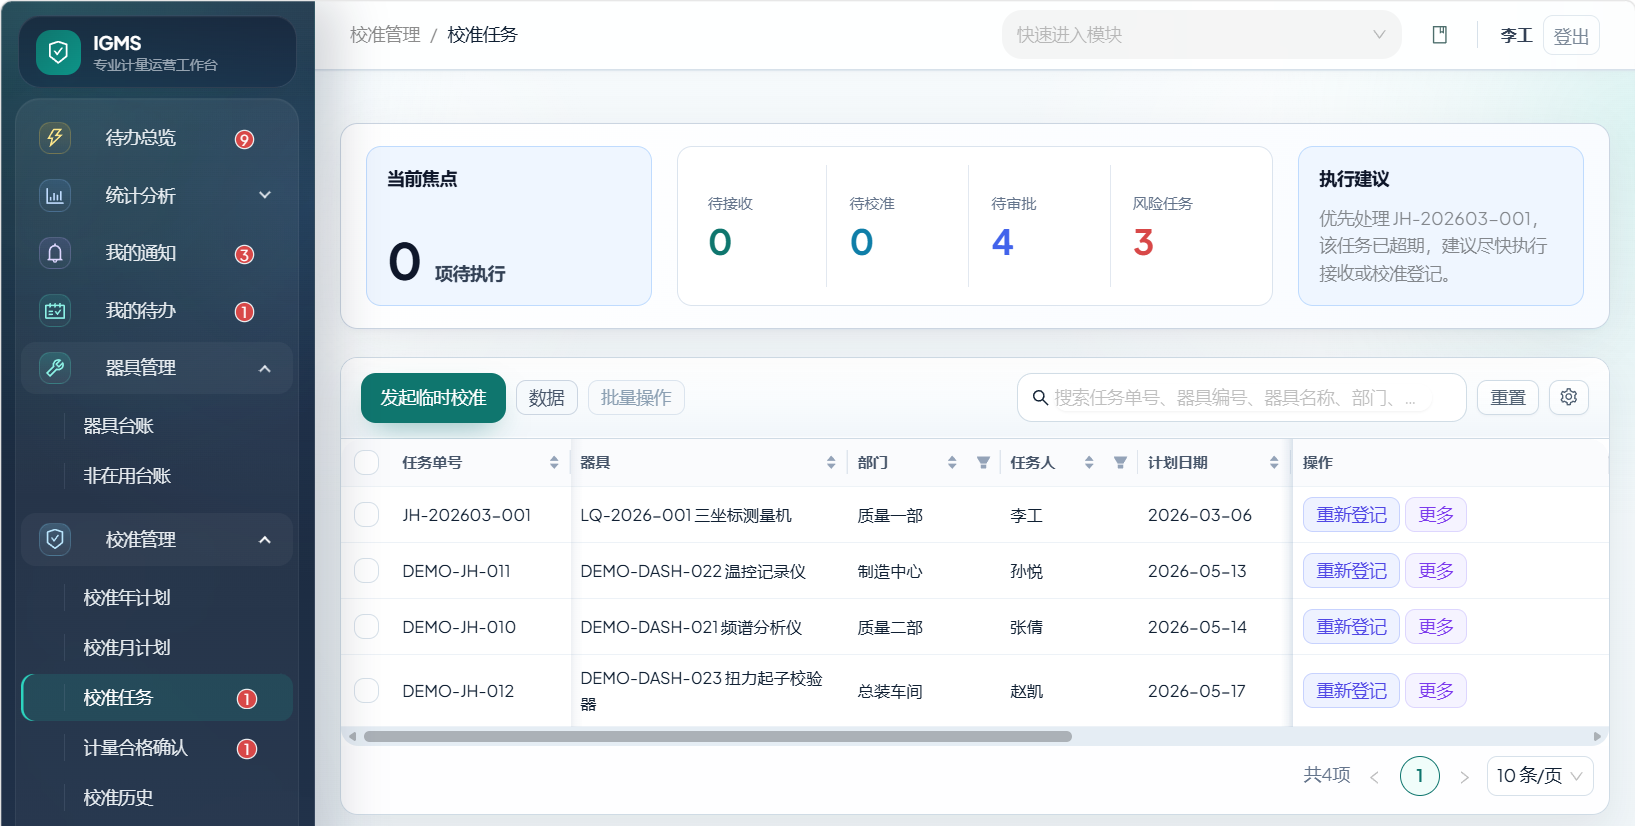Open 更多 for task DEMO-JH-012
This screenshot has width=1635, height=826.
click(1436, 690)
